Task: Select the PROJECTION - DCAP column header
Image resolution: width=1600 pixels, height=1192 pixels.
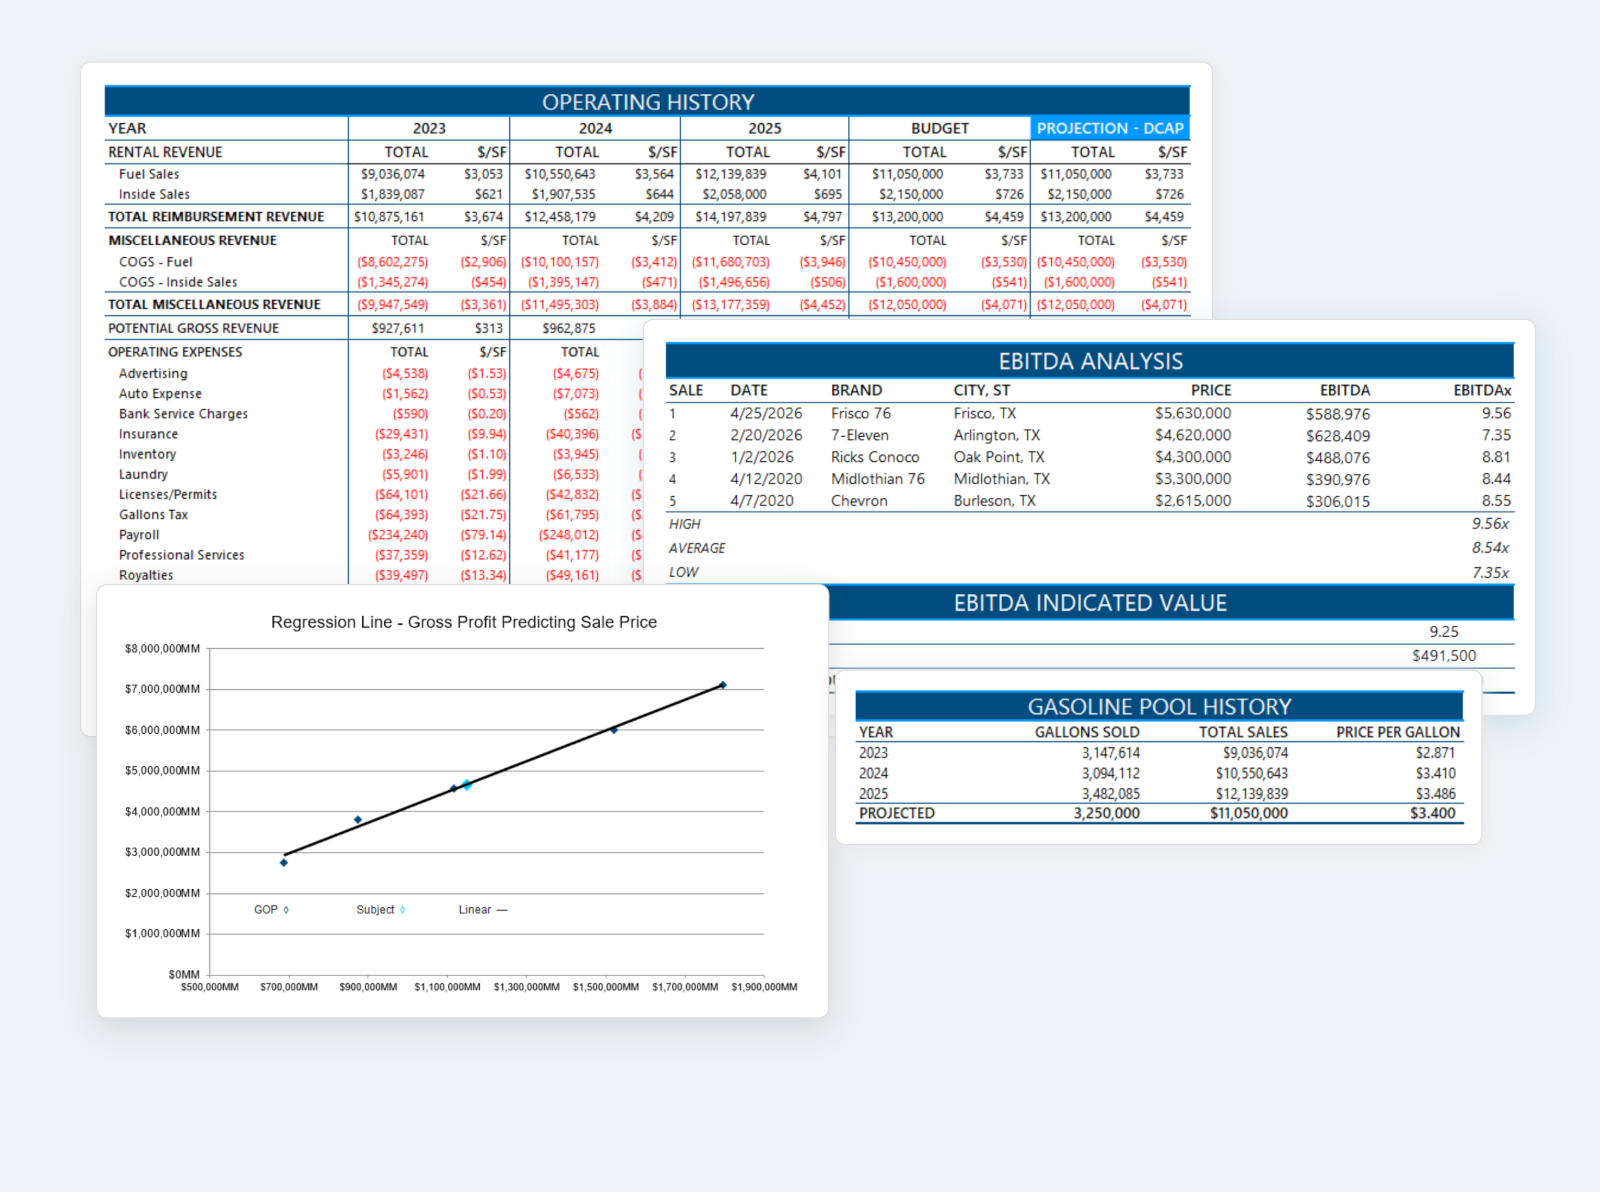Action: (1110, 128)
